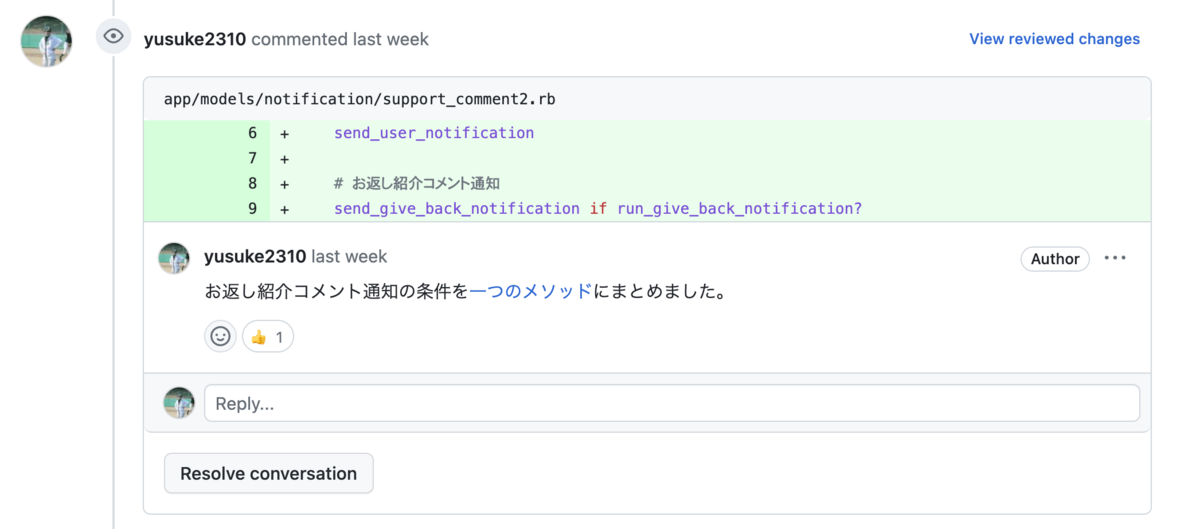
Task: Click the Resolve conversation button
Action: coord(268,473)
